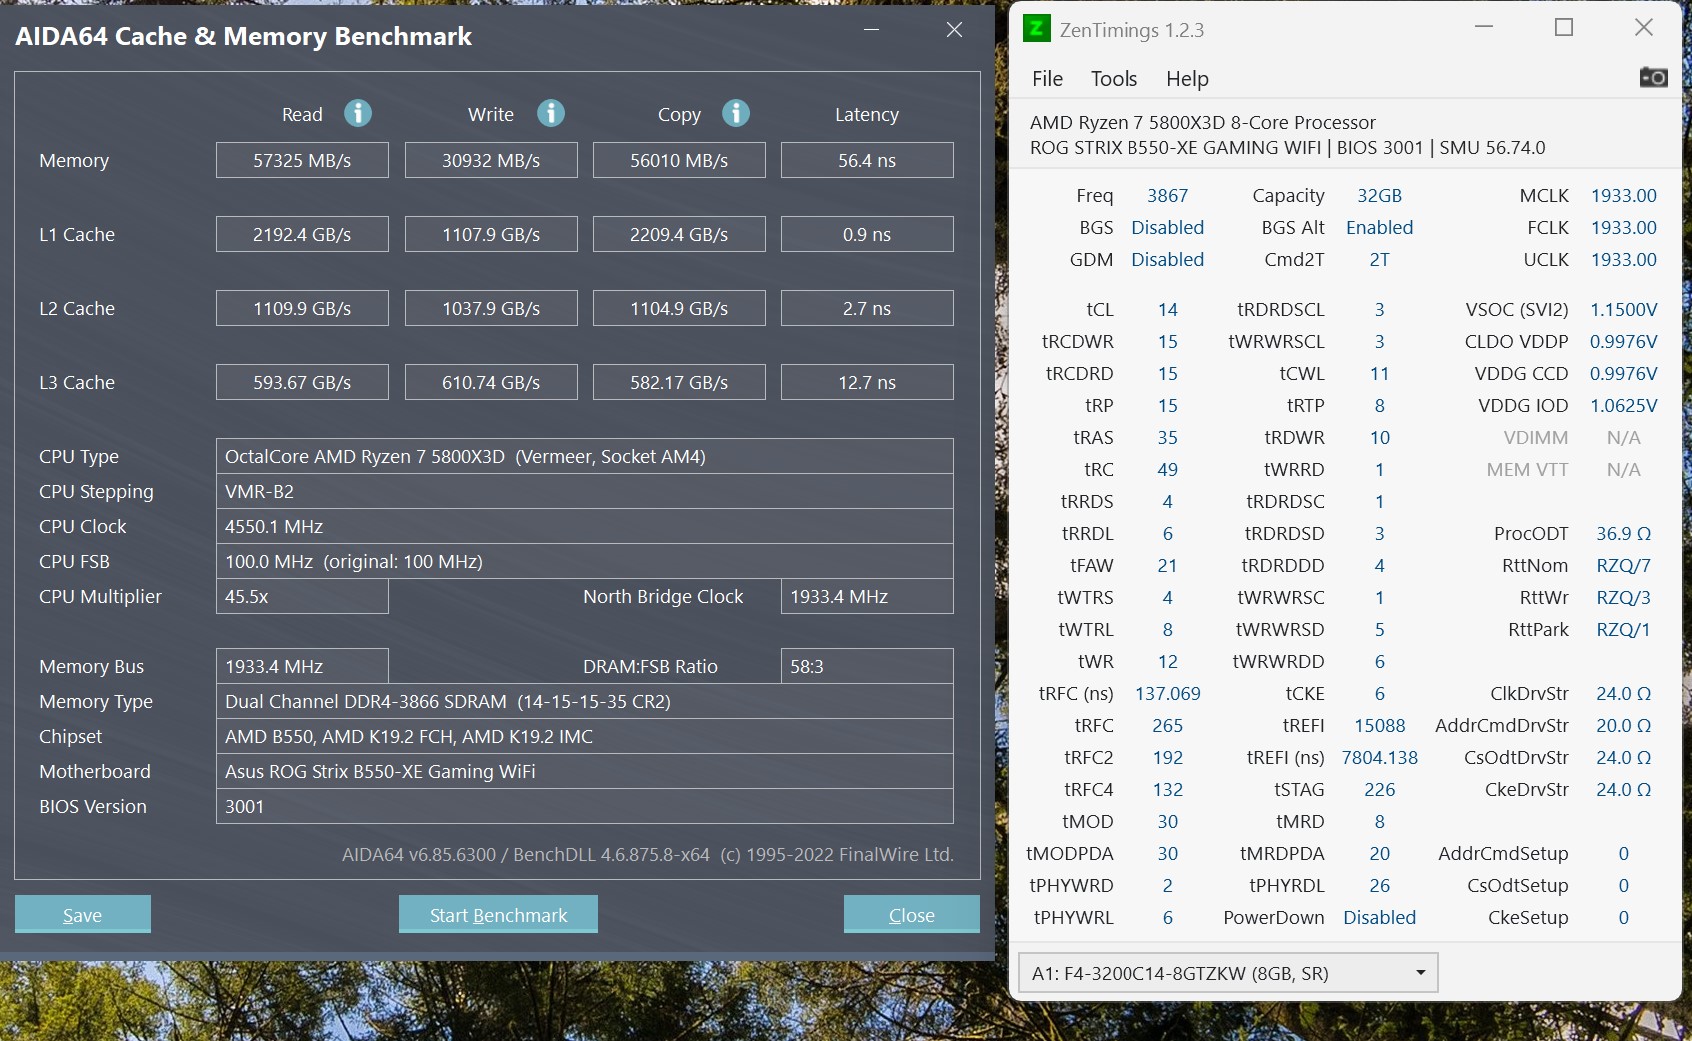The height and width of the screenshot is (1041, 1692).
Task: Click the CPU Multiplier 45.5x field
Action: (x=302, y=596)
